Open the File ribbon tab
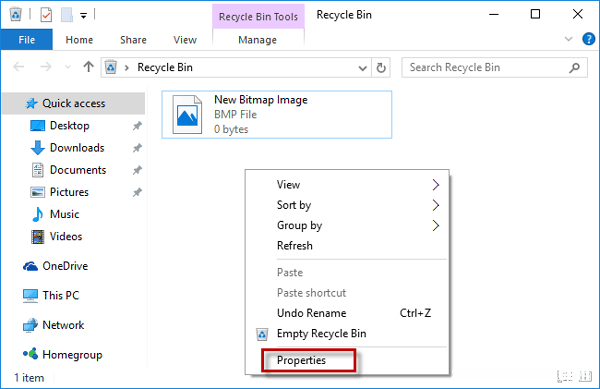 click(26, 40)
